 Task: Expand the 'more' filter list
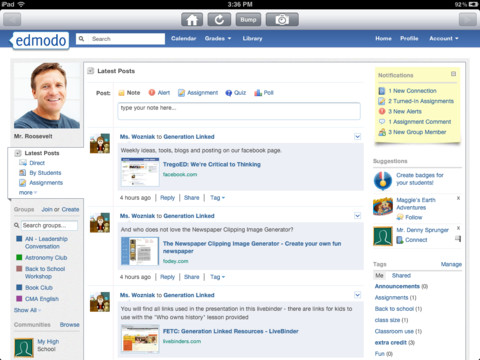[x=28, y=193]
